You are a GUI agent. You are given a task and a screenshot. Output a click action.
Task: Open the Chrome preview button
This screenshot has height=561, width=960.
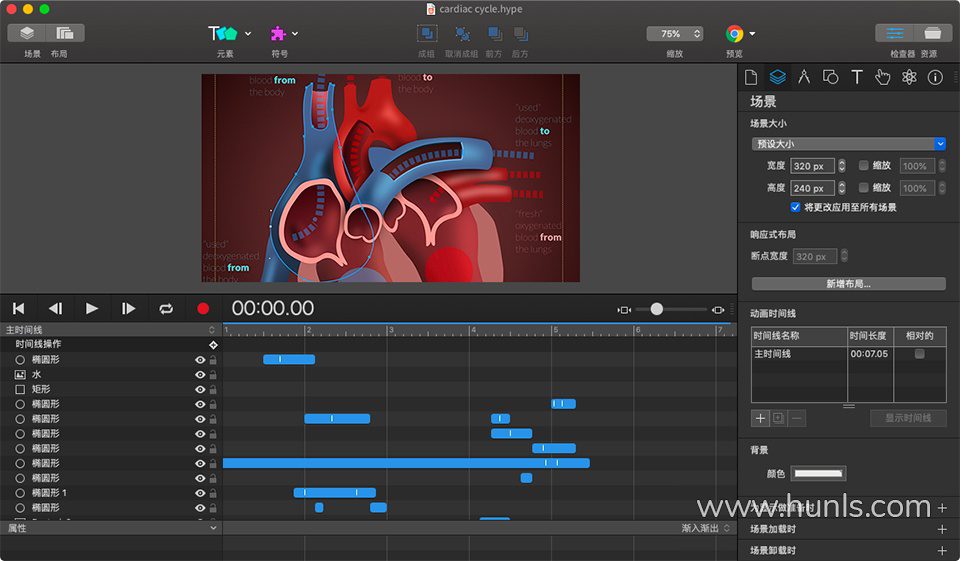coord(735,33)
